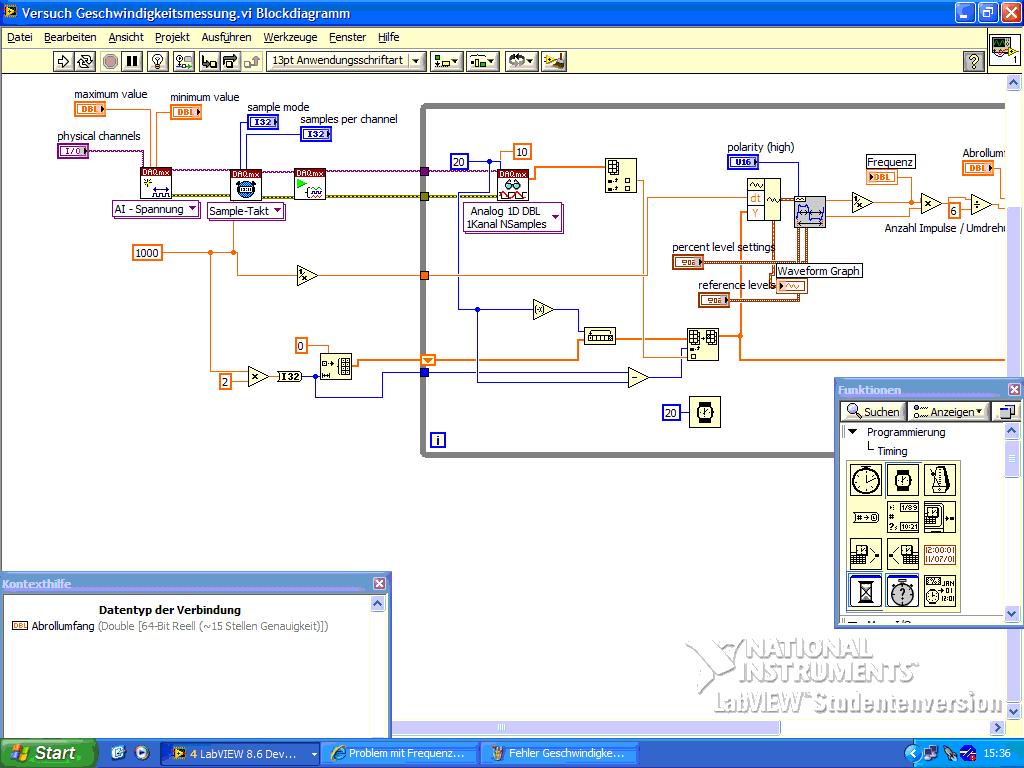Select the physical channels I/O terminal
This screenshot has width=1024, height=768.
[x=73, y=151]
